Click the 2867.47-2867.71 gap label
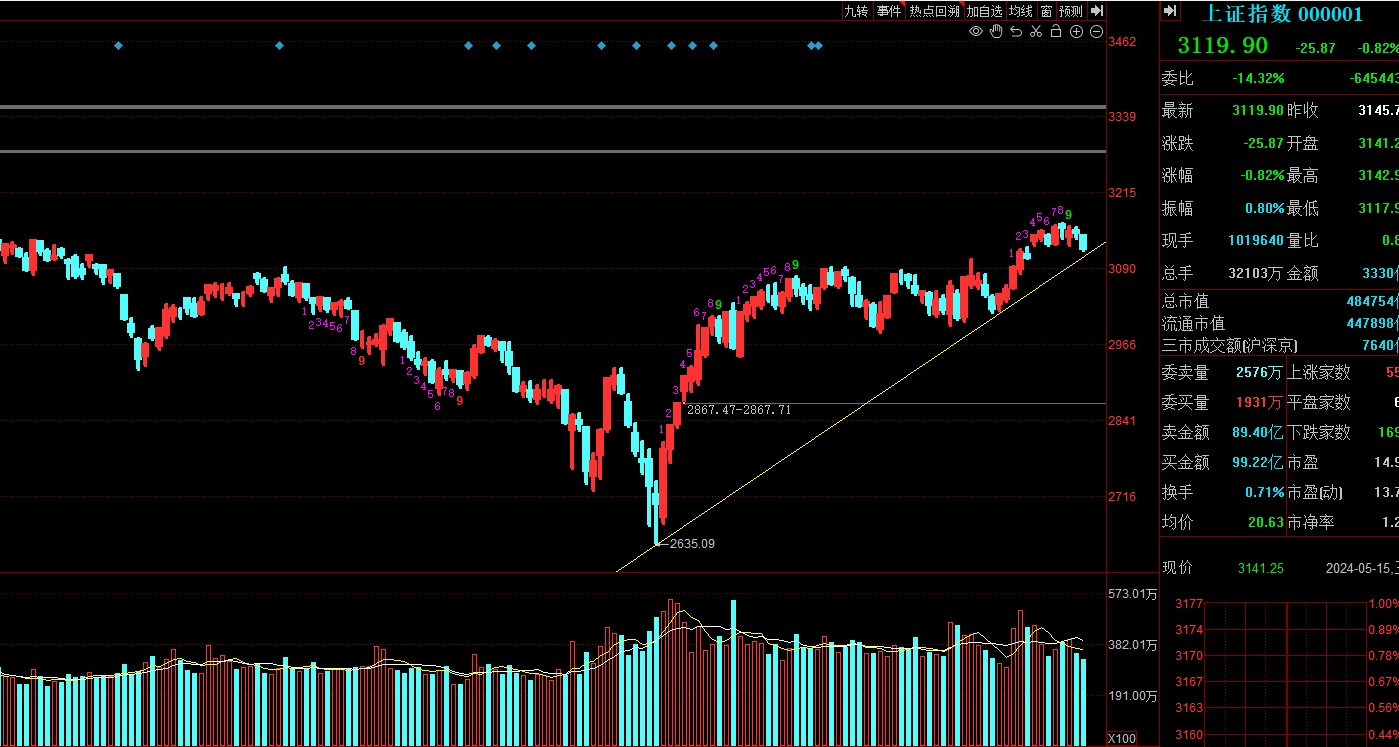The height and width of the screenshot is (747, 1399). pos(739,410)
